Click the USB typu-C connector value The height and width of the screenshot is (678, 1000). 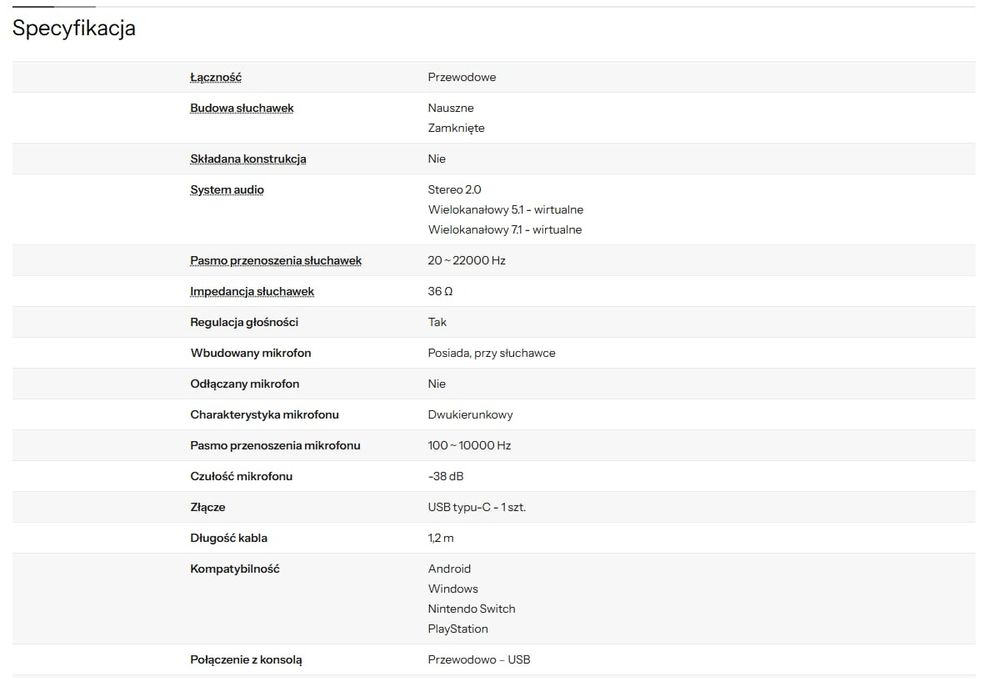(x=476, y=508)
